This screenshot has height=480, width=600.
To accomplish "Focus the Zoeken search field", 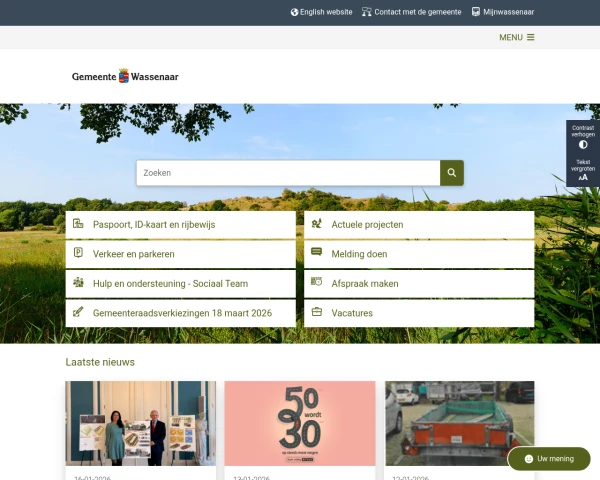I will 288,173.
